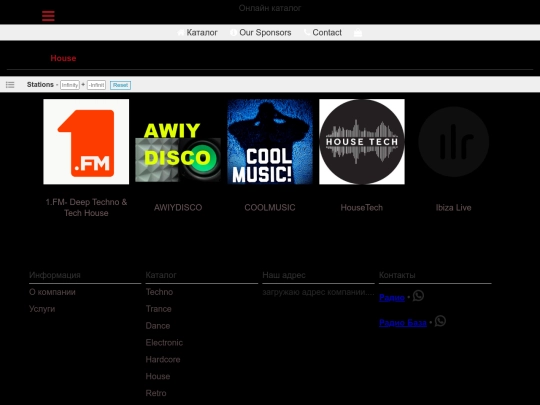Open House in footer catalog

click(158, 376)
